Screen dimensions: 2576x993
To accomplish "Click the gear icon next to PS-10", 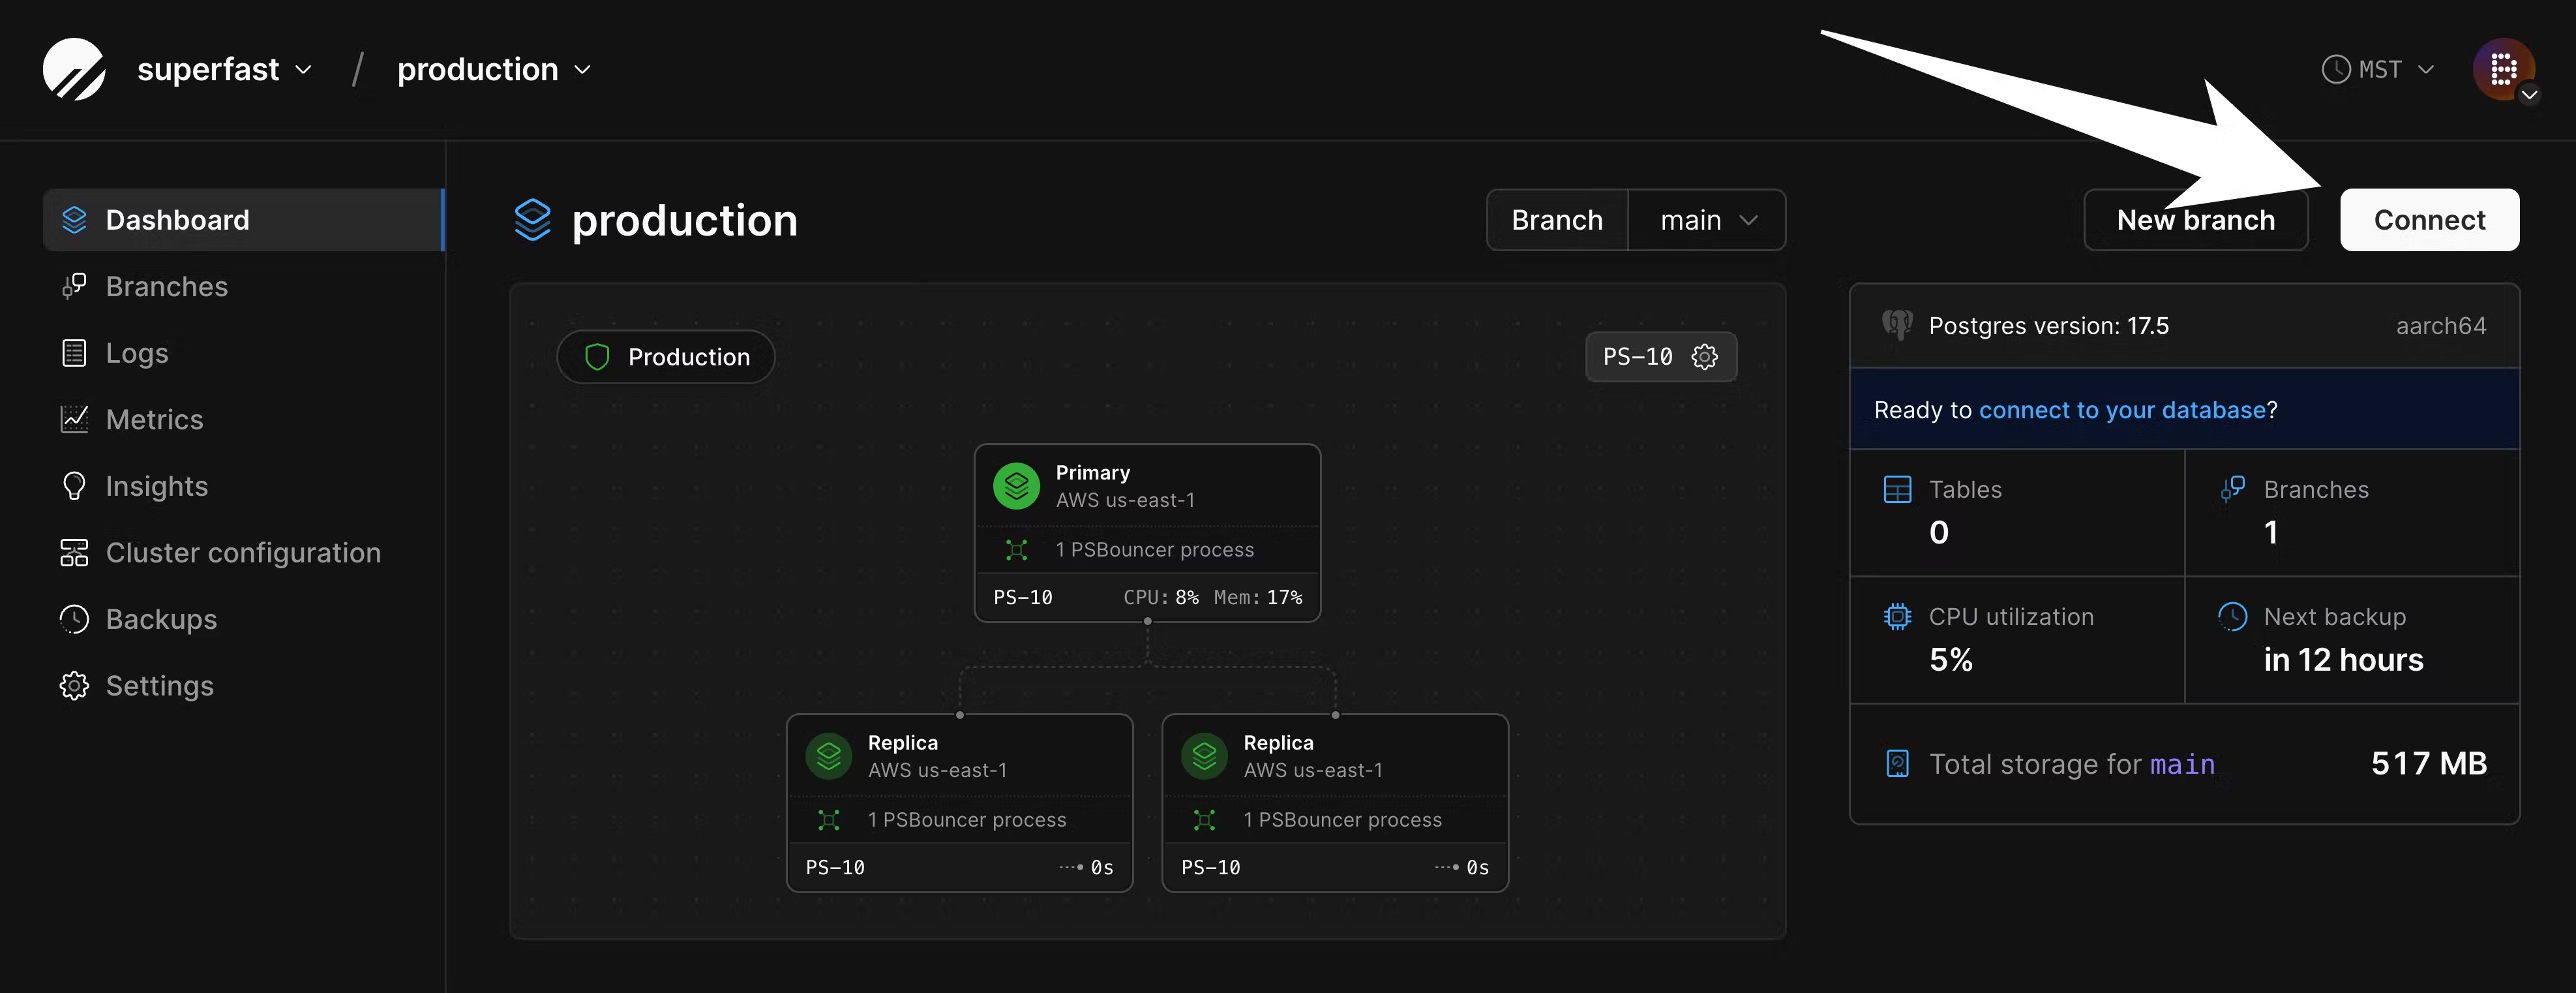I will point(1704,357).
